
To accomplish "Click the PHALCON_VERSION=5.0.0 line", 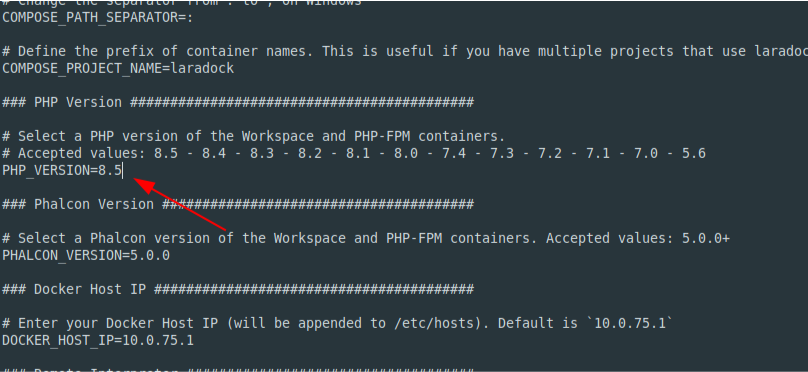I will (x=86, y=256).
